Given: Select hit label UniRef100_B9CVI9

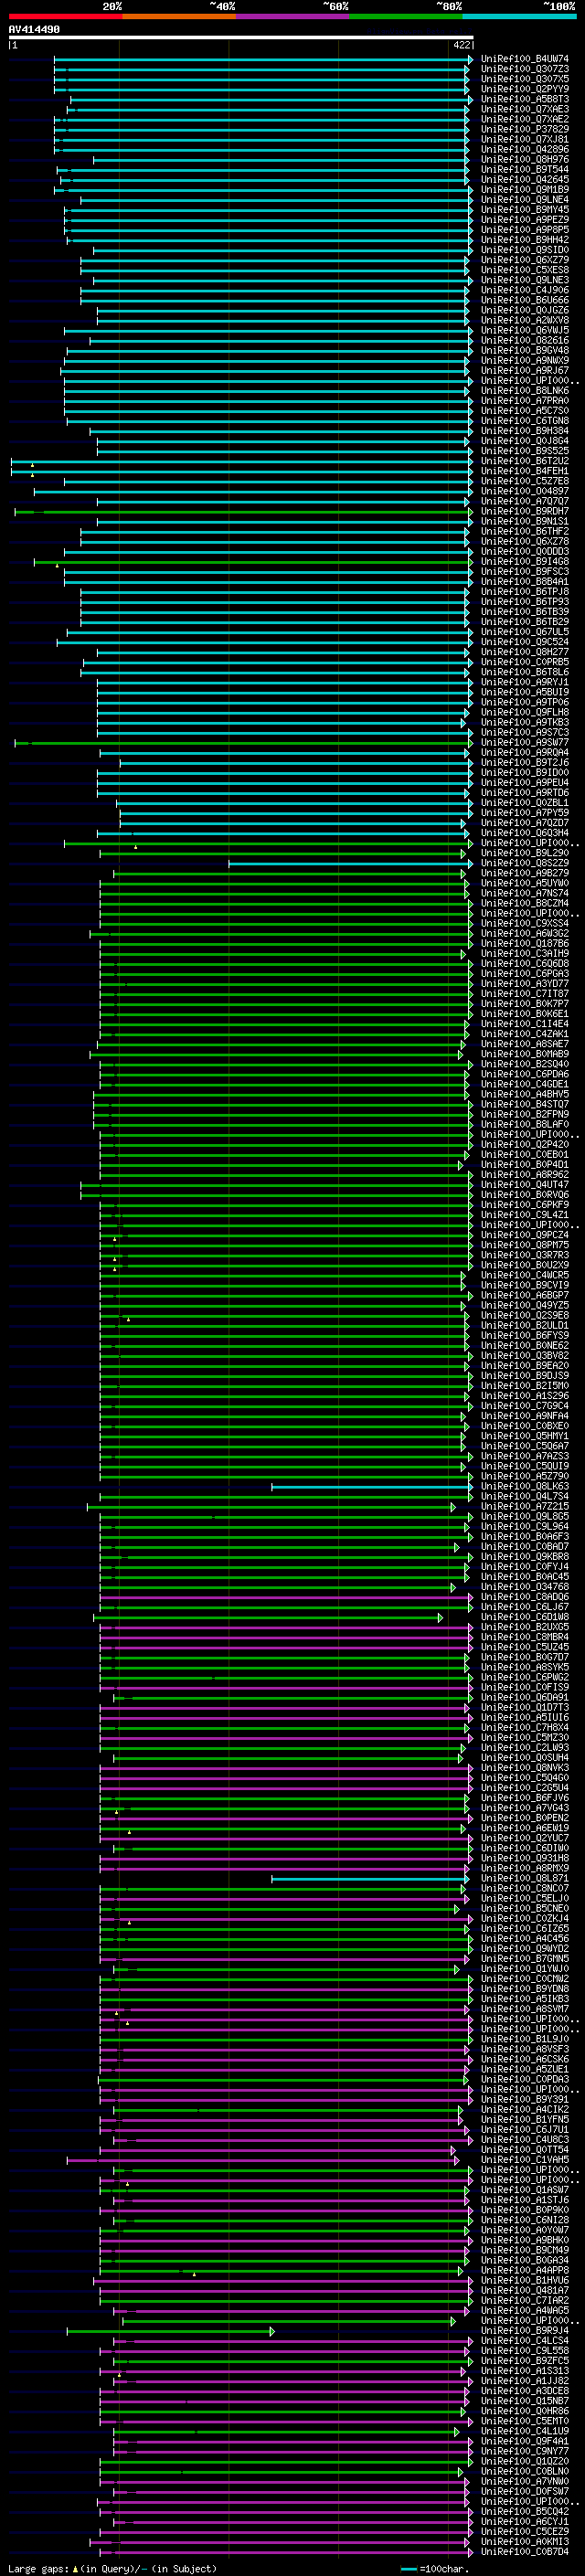Looking at the screenshot, I should tap(525, 1285).
